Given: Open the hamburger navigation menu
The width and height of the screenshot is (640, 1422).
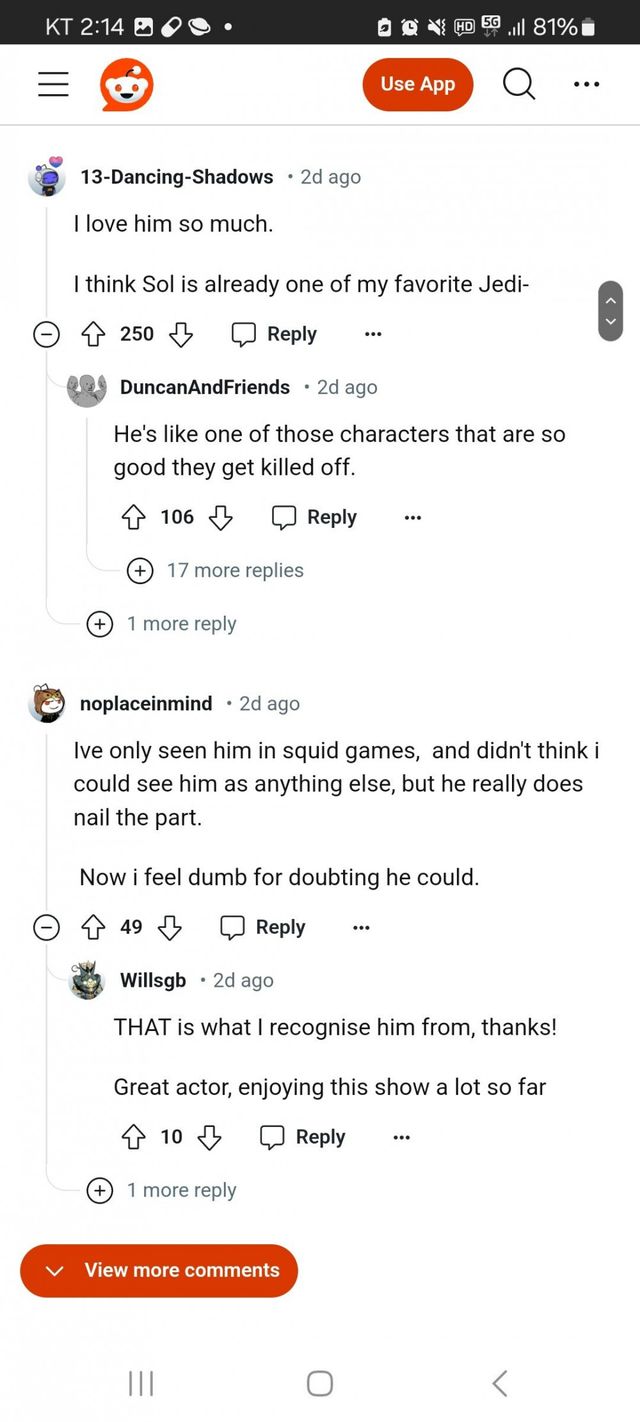Looking at the screenshot, I should coord(53,85).
